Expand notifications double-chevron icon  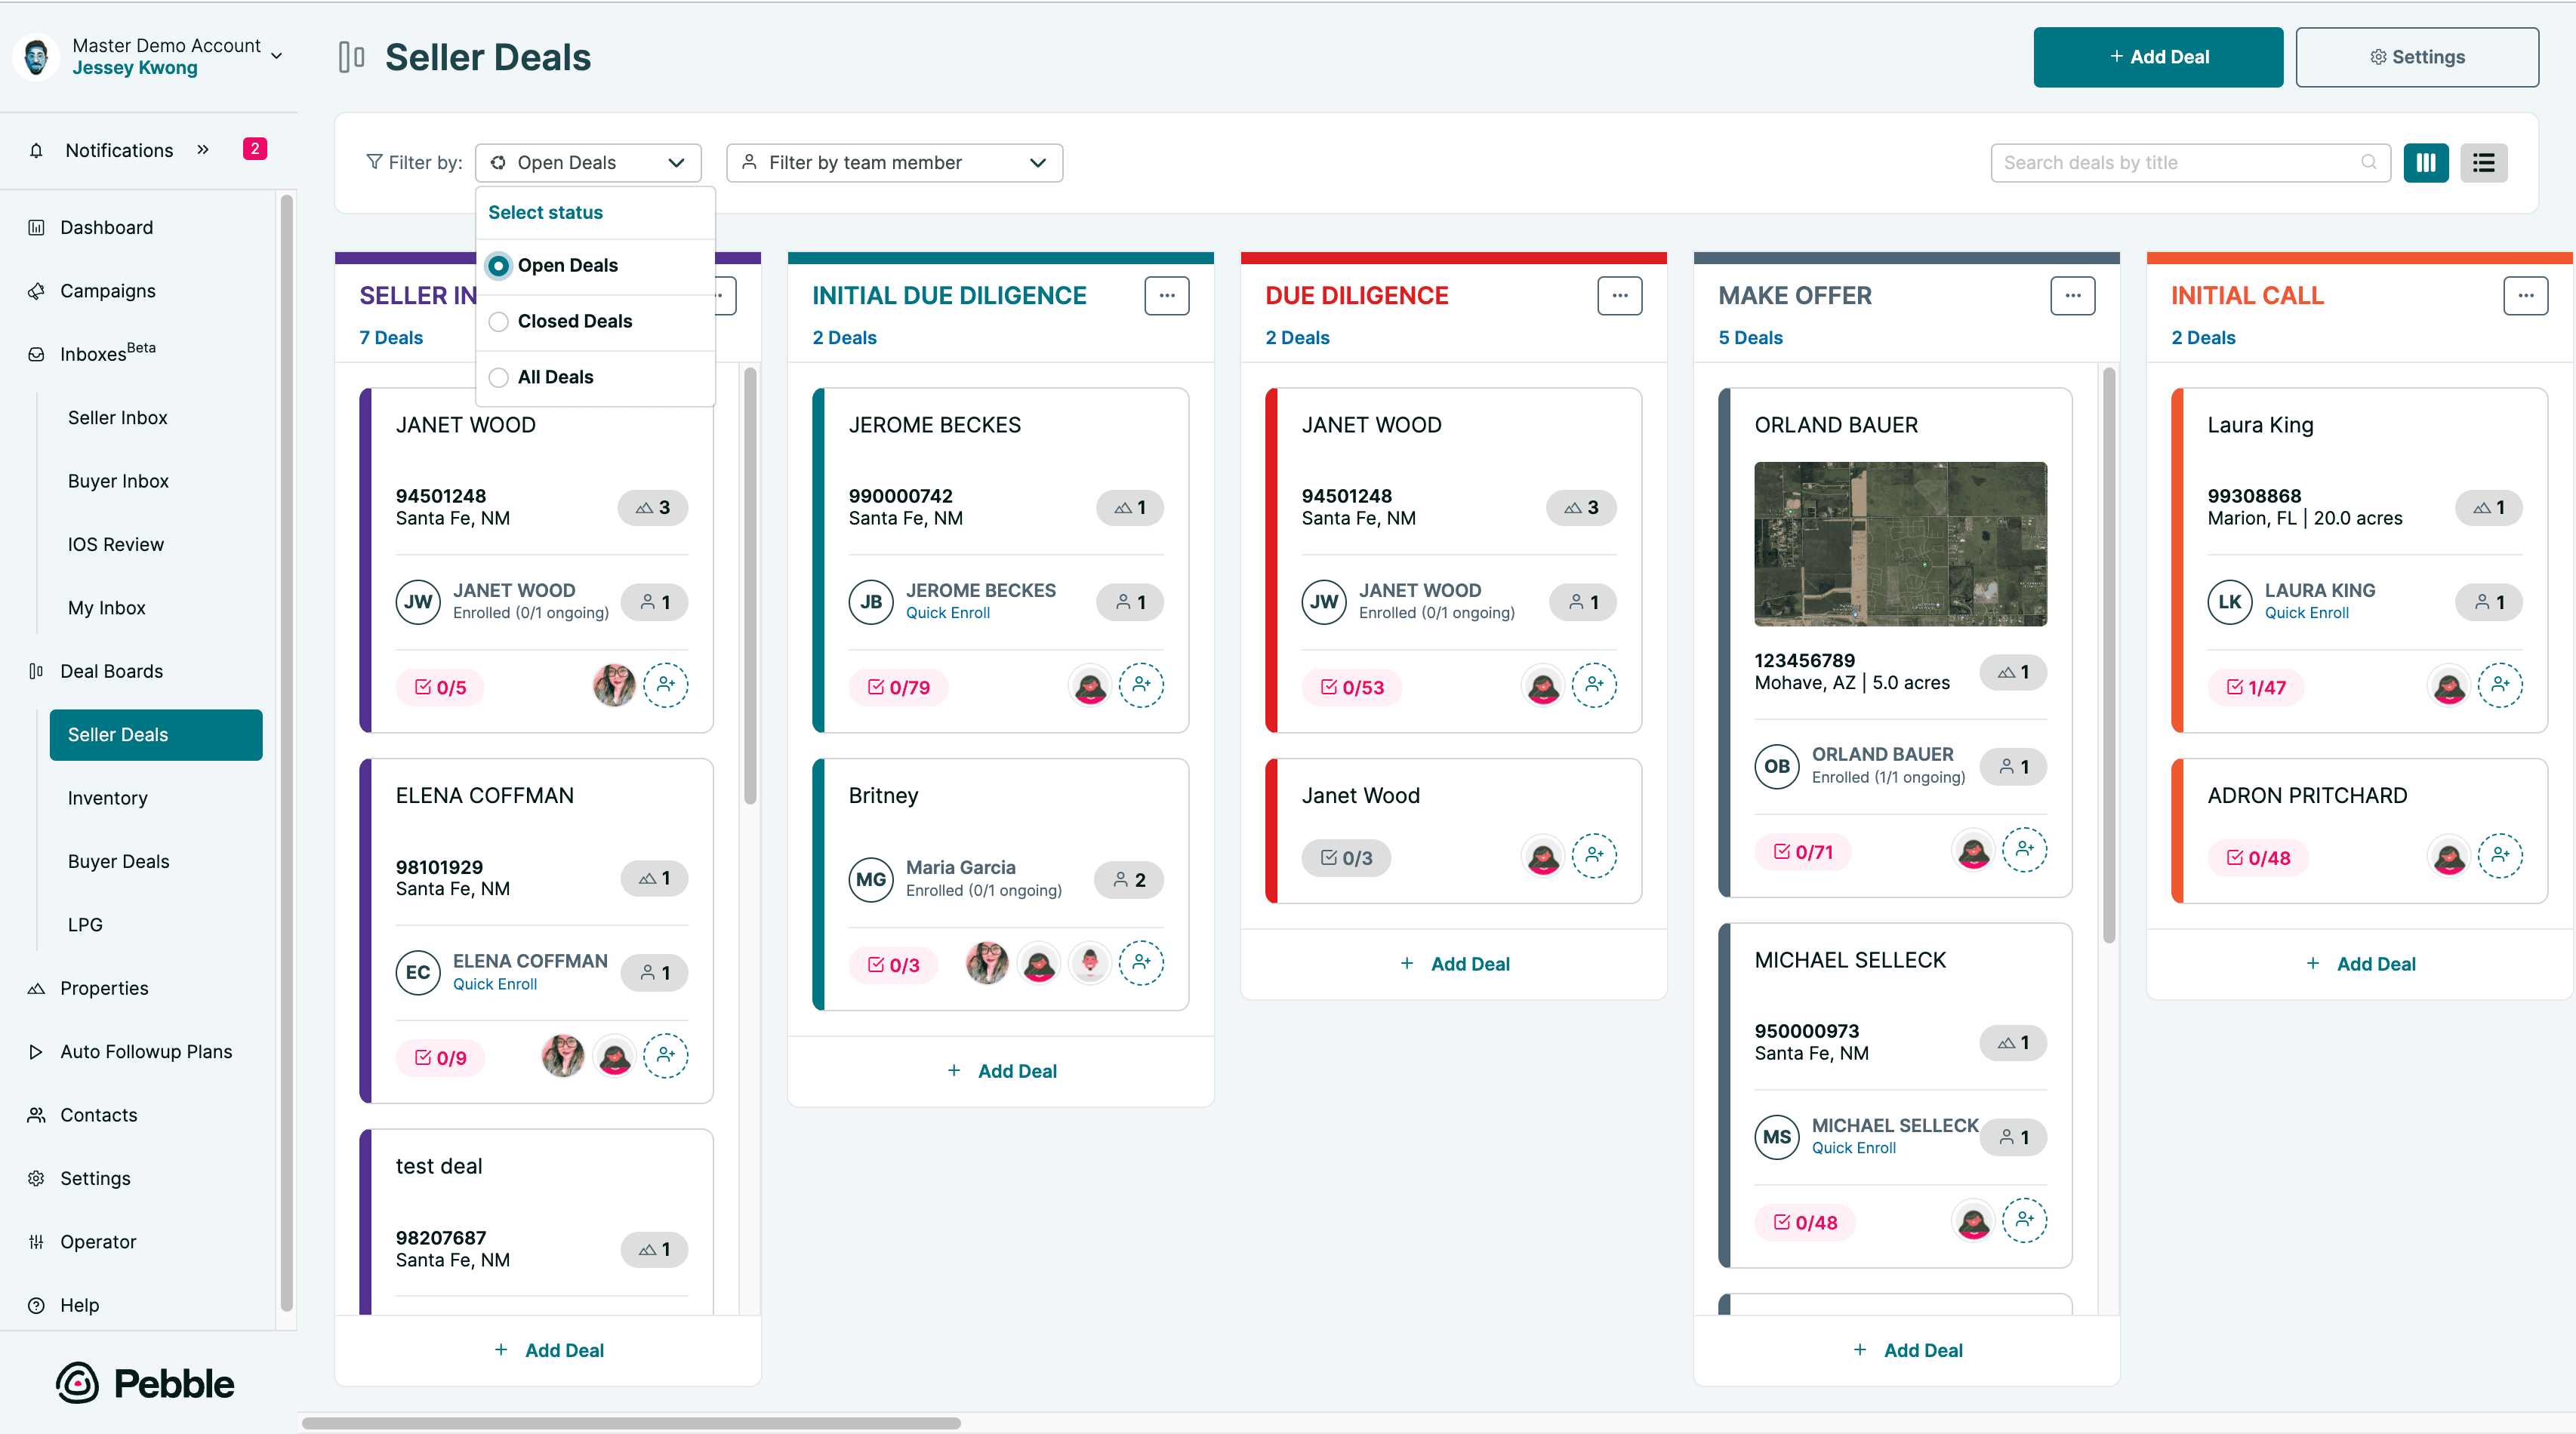203,150
